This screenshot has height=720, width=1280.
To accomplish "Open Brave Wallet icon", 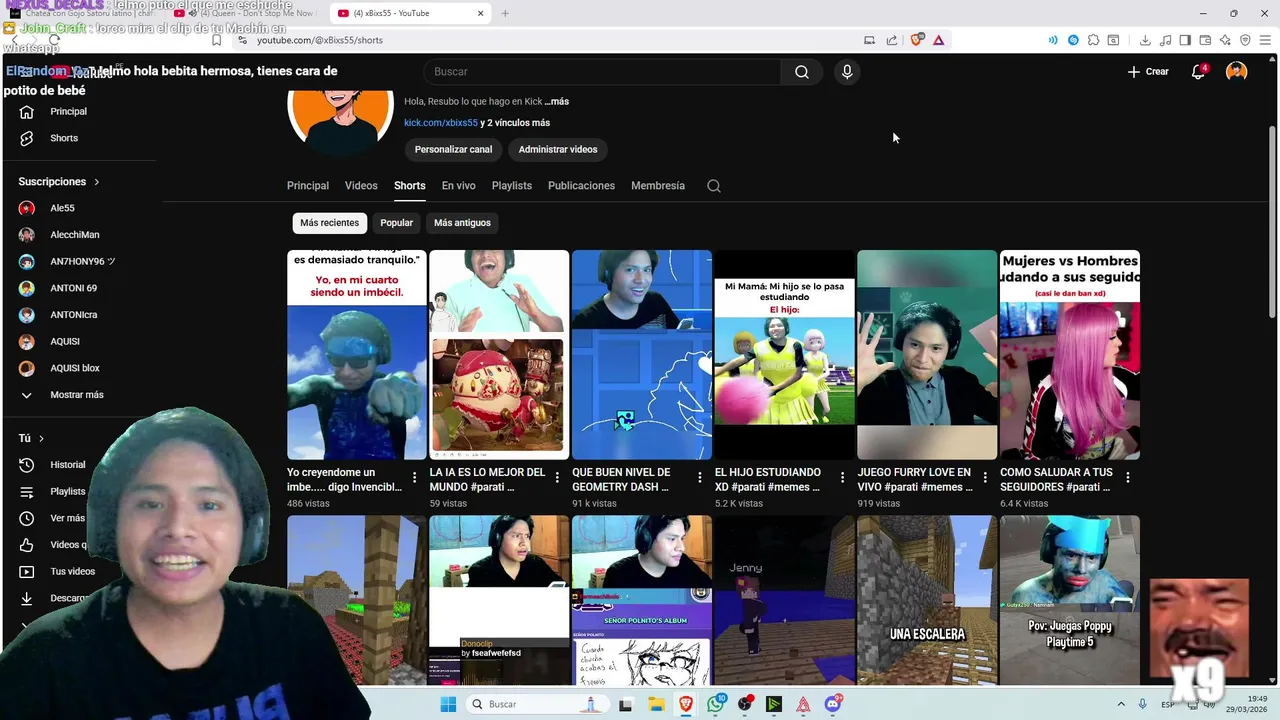I will point(1205,40).
